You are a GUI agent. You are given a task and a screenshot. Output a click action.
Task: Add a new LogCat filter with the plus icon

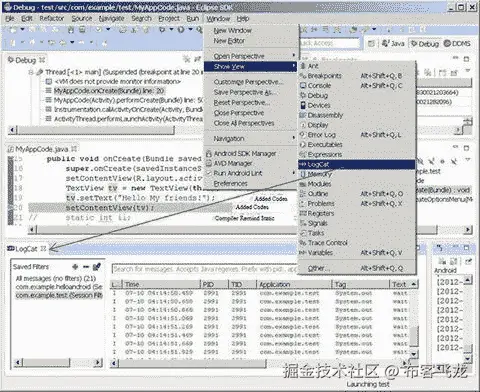75,267
